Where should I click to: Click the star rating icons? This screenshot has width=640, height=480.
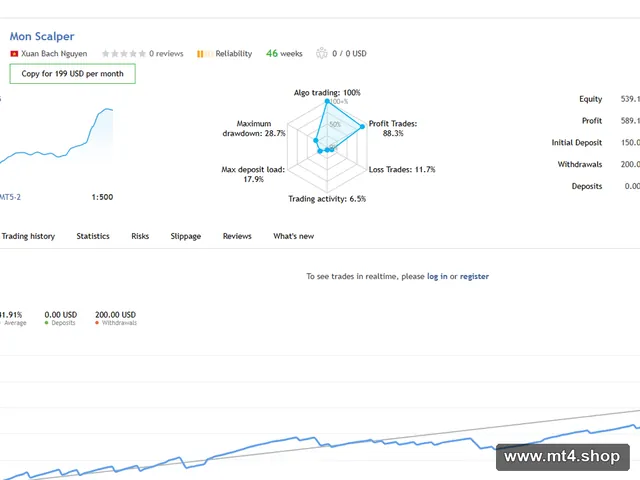124,53
